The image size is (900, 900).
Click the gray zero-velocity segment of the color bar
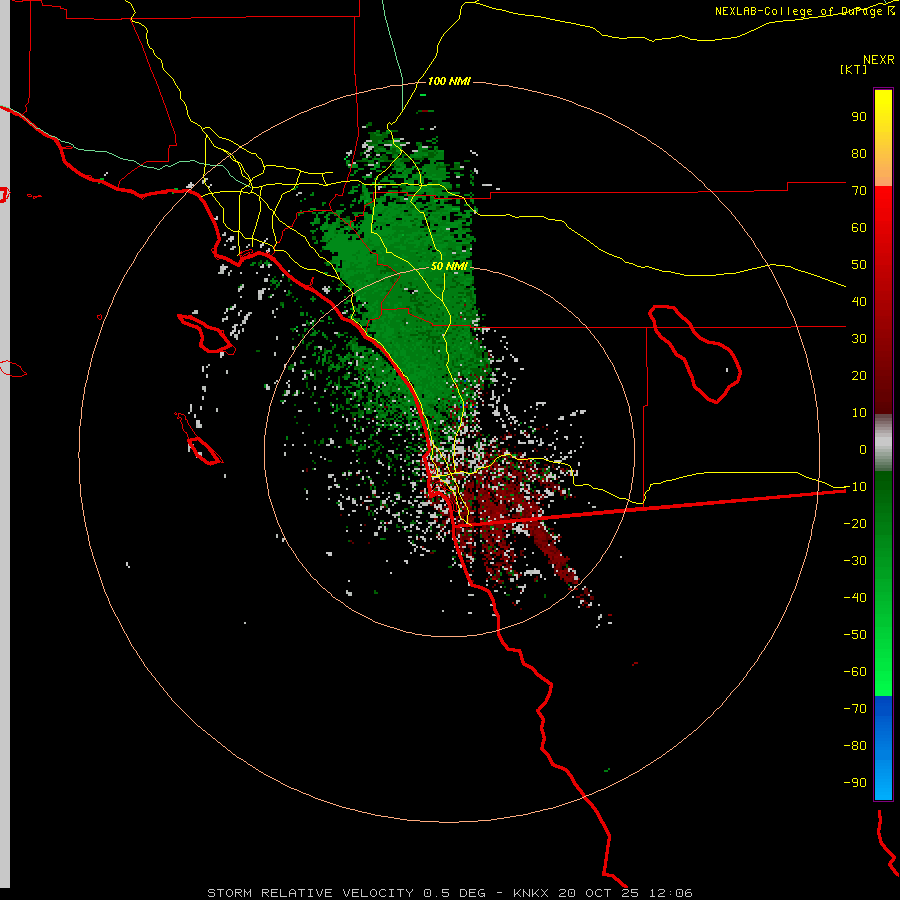click(x=883, y=443)
